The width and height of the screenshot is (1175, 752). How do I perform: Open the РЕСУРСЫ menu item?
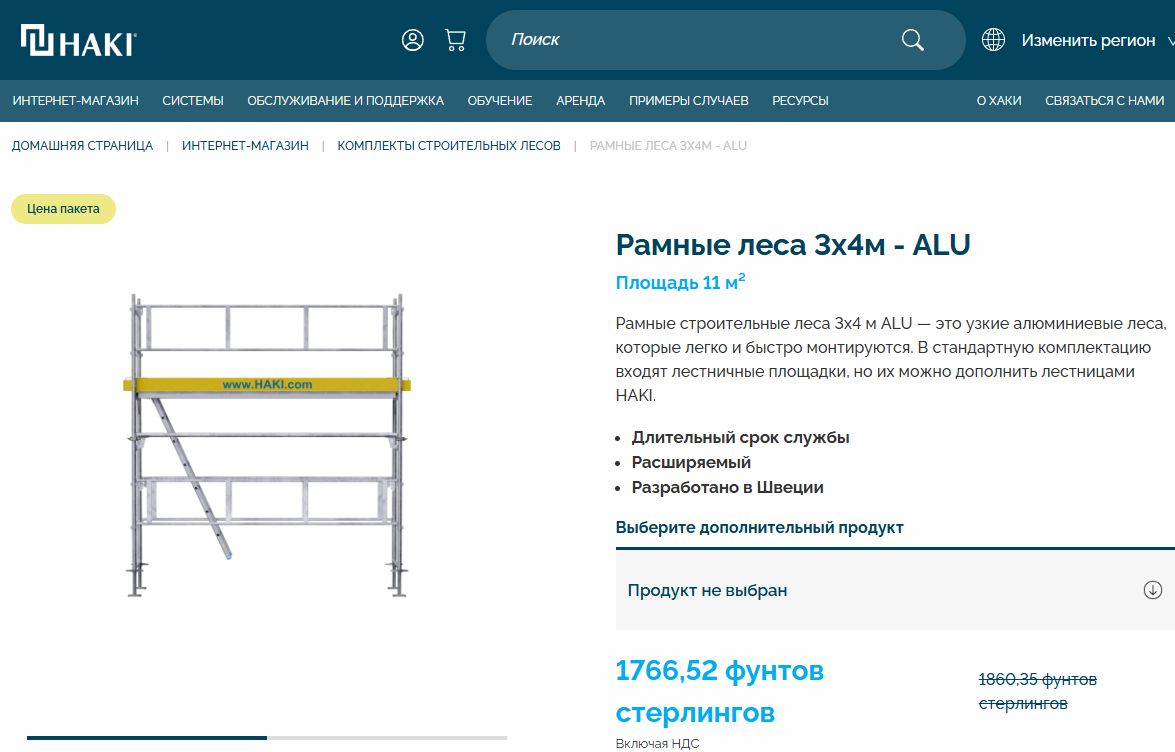pyautogui.click(x=800, y=100)
